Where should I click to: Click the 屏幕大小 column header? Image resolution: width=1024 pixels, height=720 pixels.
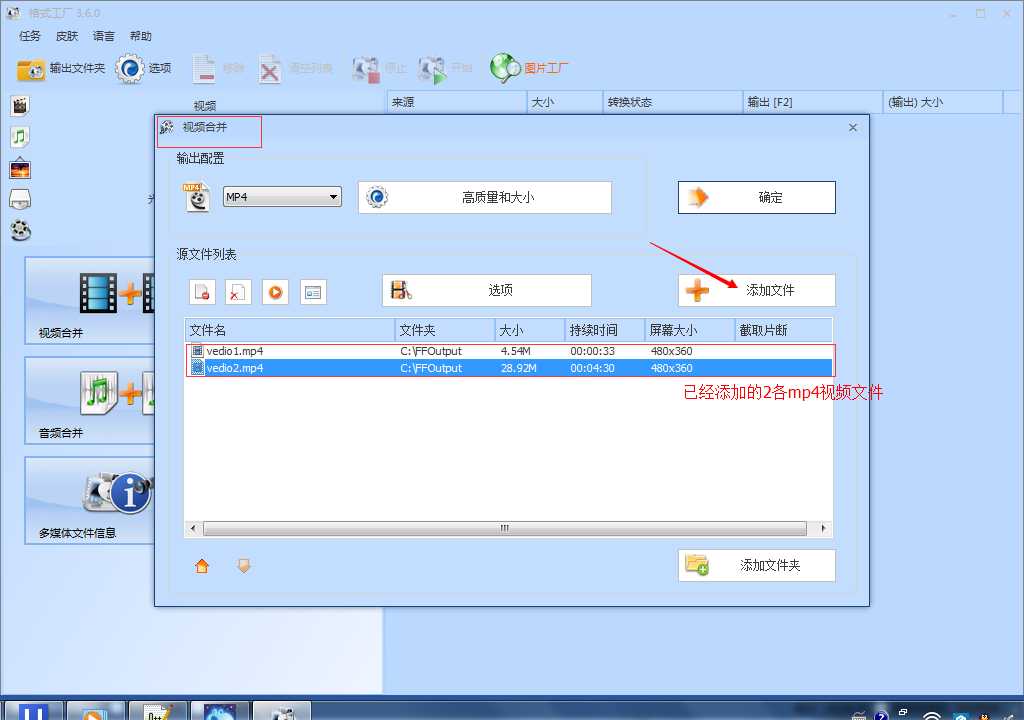pyautogui.click(x=690, y=330)
